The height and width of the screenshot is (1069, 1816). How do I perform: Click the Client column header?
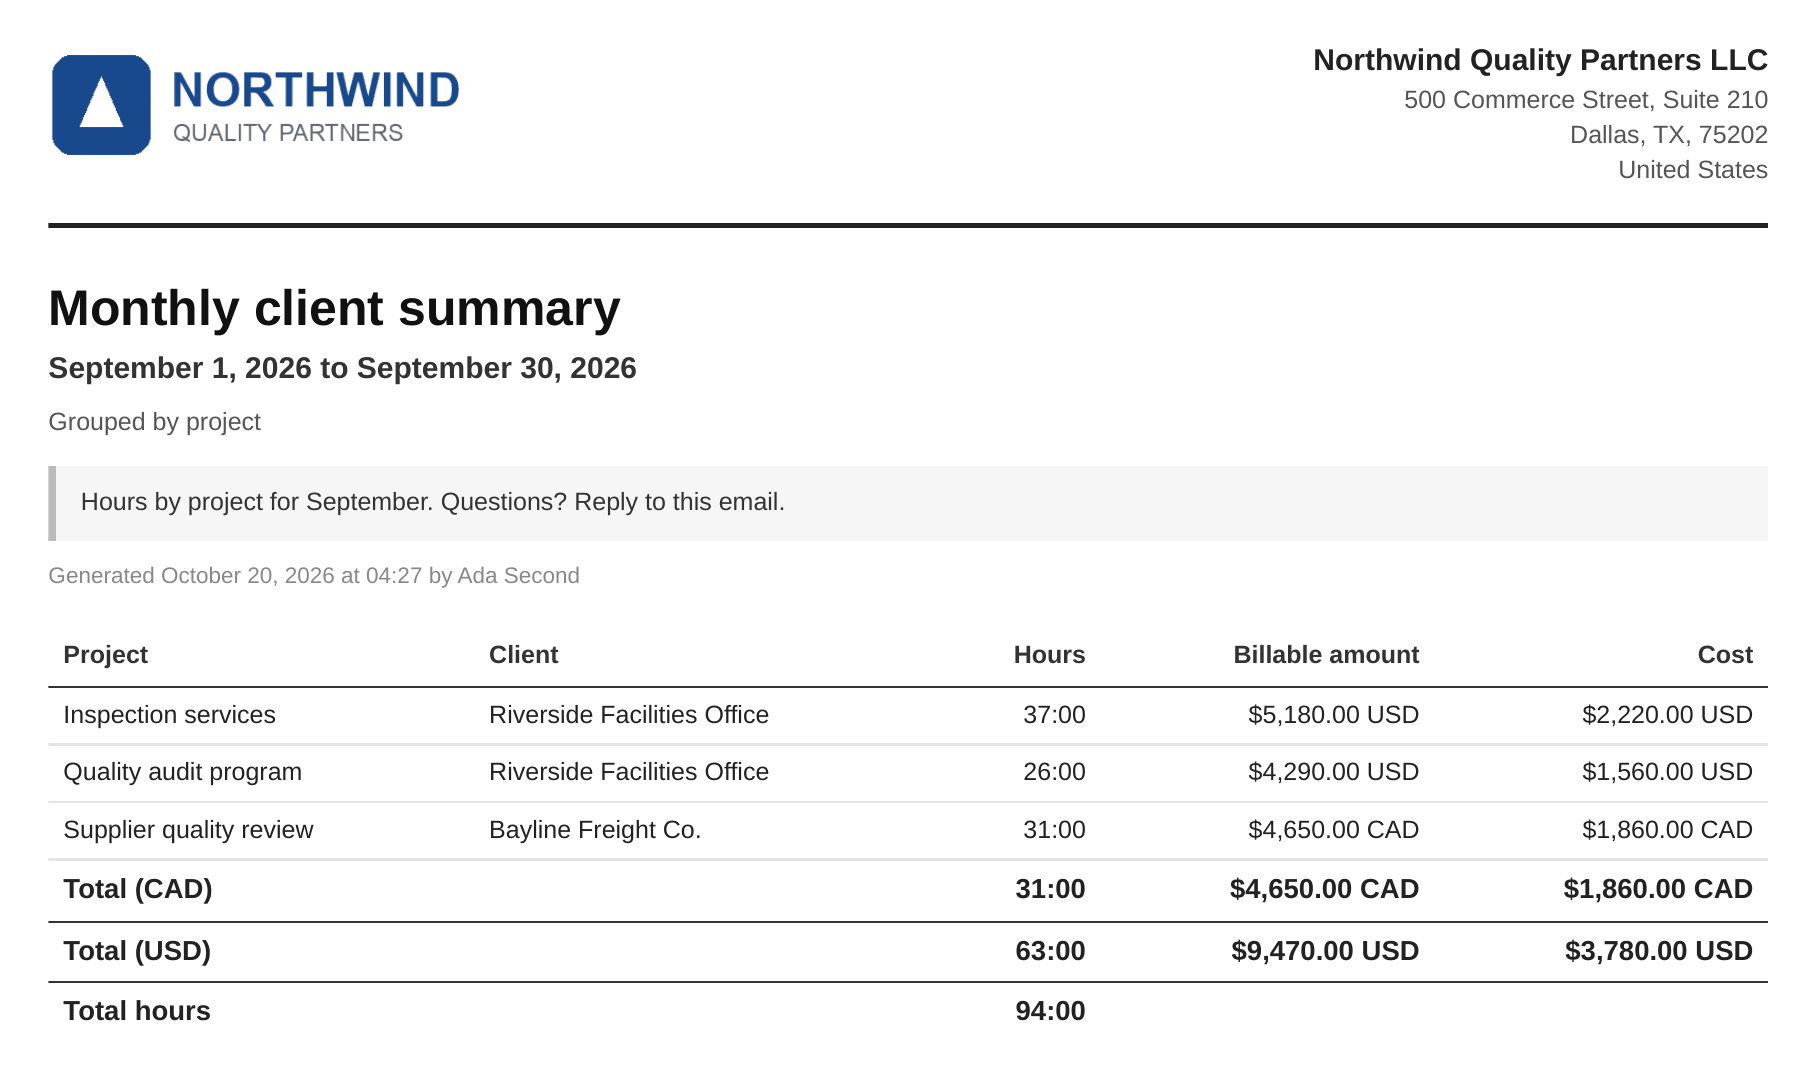[x=524, y=655]
